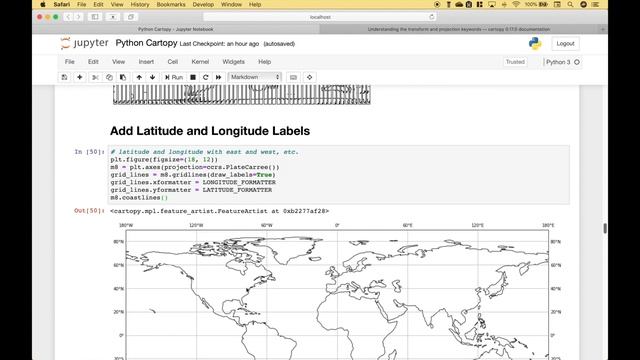Run the selected cell
The width and height of the screenshot is (640, 360).
pyautogui.click(x=174, y=77)
